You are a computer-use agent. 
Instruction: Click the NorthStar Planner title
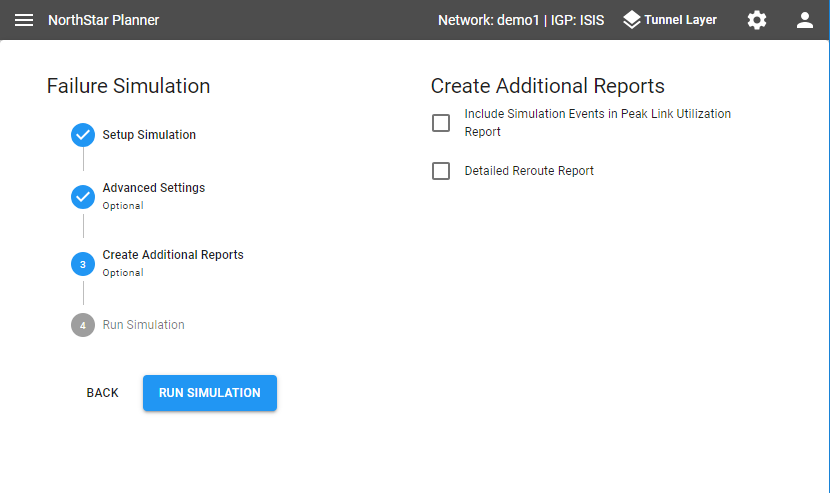(103, 20)
